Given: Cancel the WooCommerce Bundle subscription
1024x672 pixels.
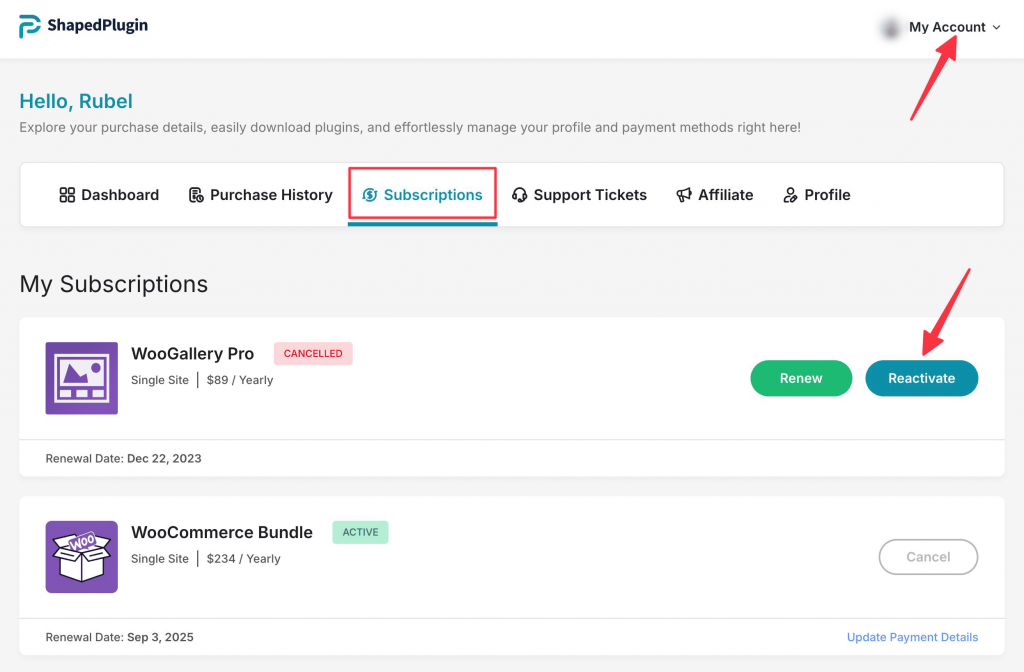Looking at the screenshot, I should [x=928, y=557].
